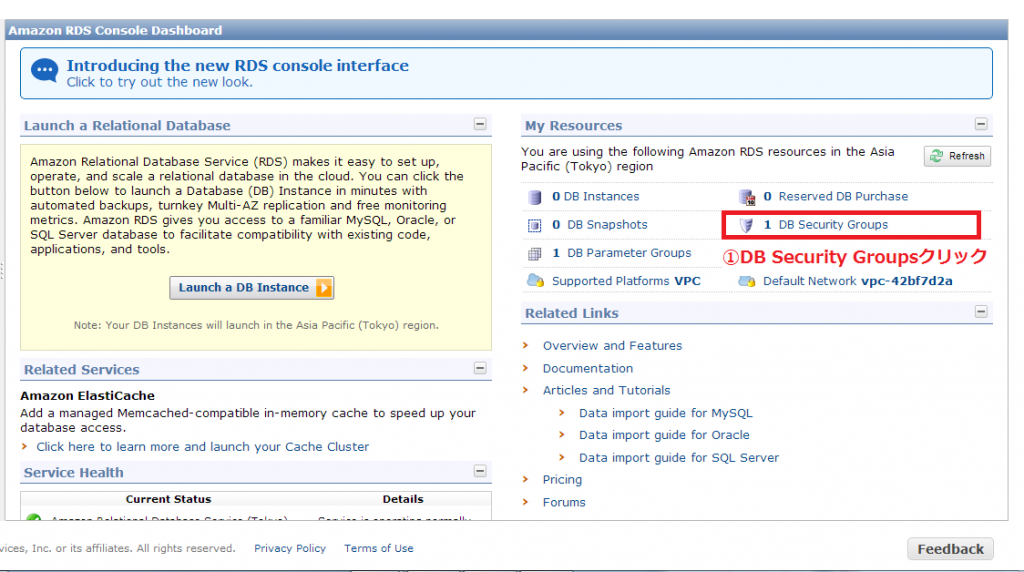The width and height of the screenshot is (1024, 572).
Task: Click the Tokyo region launch note text
Action: pos(256,325)
